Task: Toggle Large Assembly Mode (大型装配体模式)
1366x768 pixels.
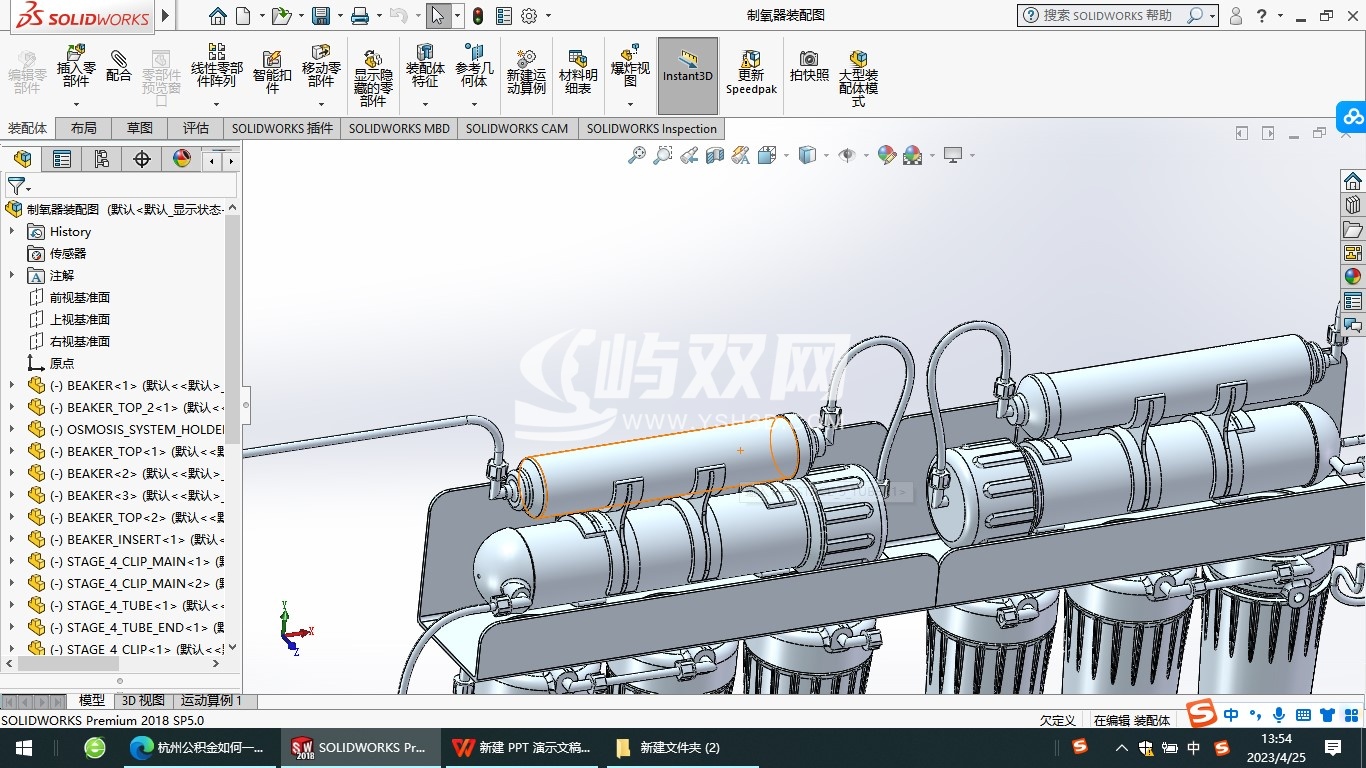Action: coord(858,75)
